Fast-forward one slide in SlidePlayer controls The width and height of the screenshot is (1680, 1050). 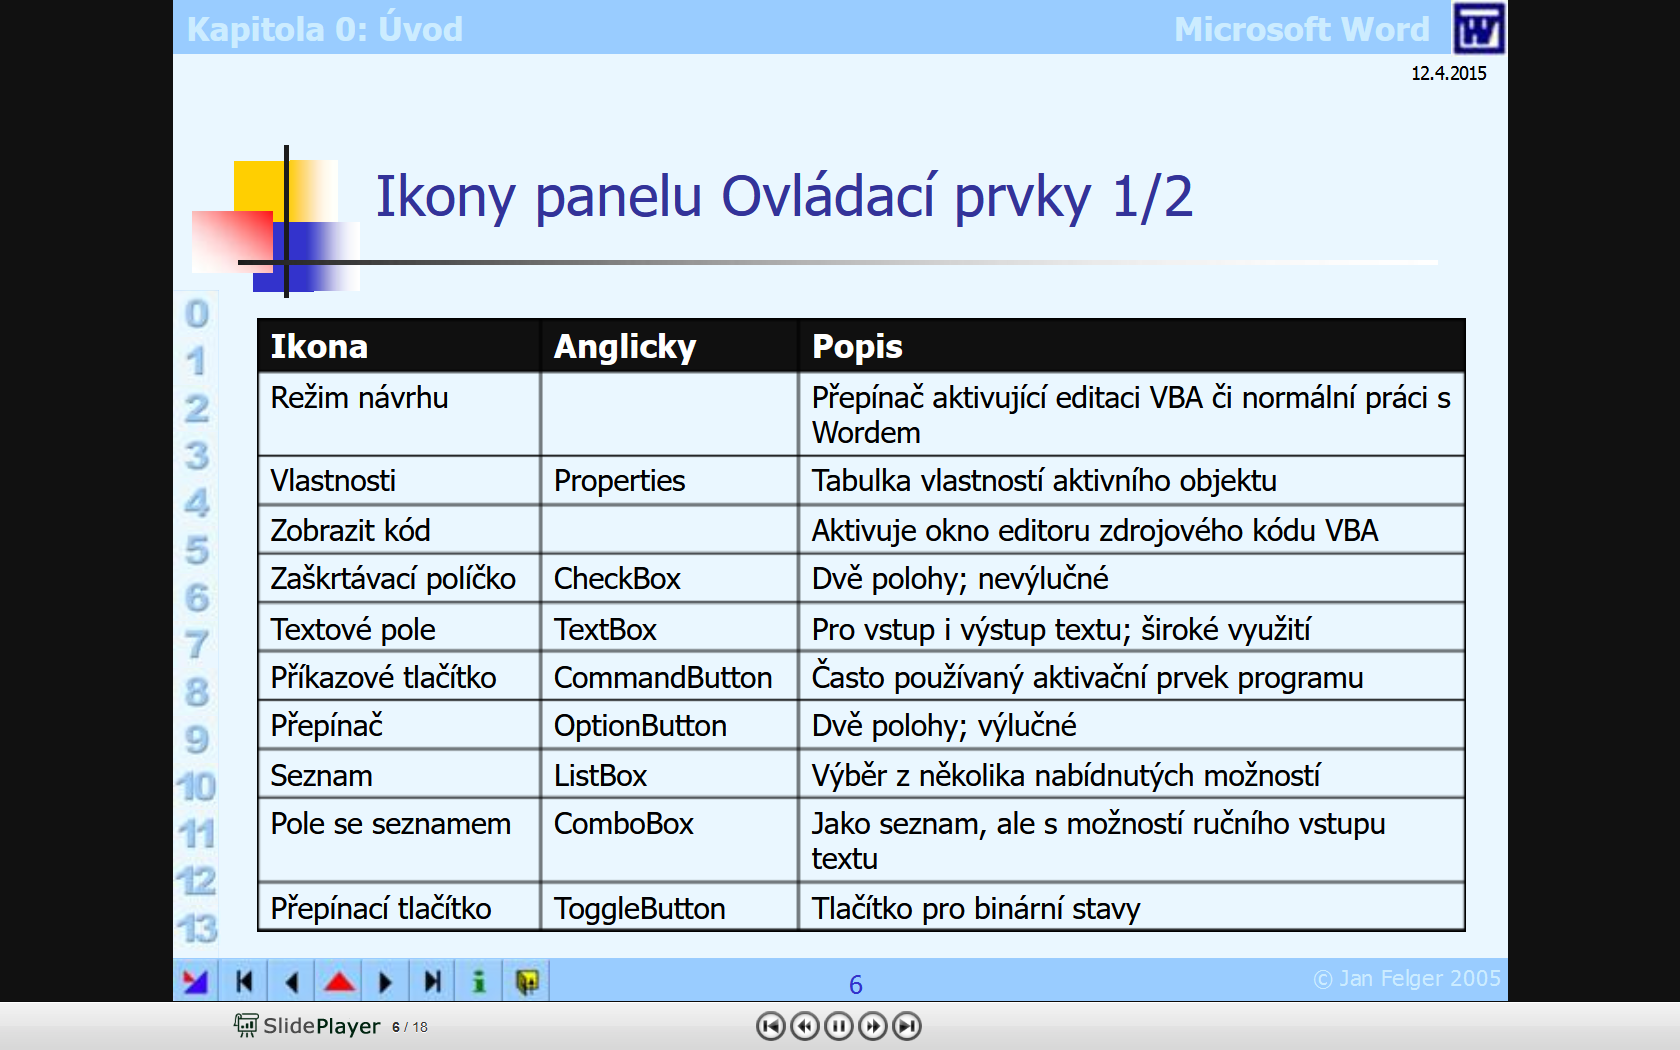tap(873, 1026)
